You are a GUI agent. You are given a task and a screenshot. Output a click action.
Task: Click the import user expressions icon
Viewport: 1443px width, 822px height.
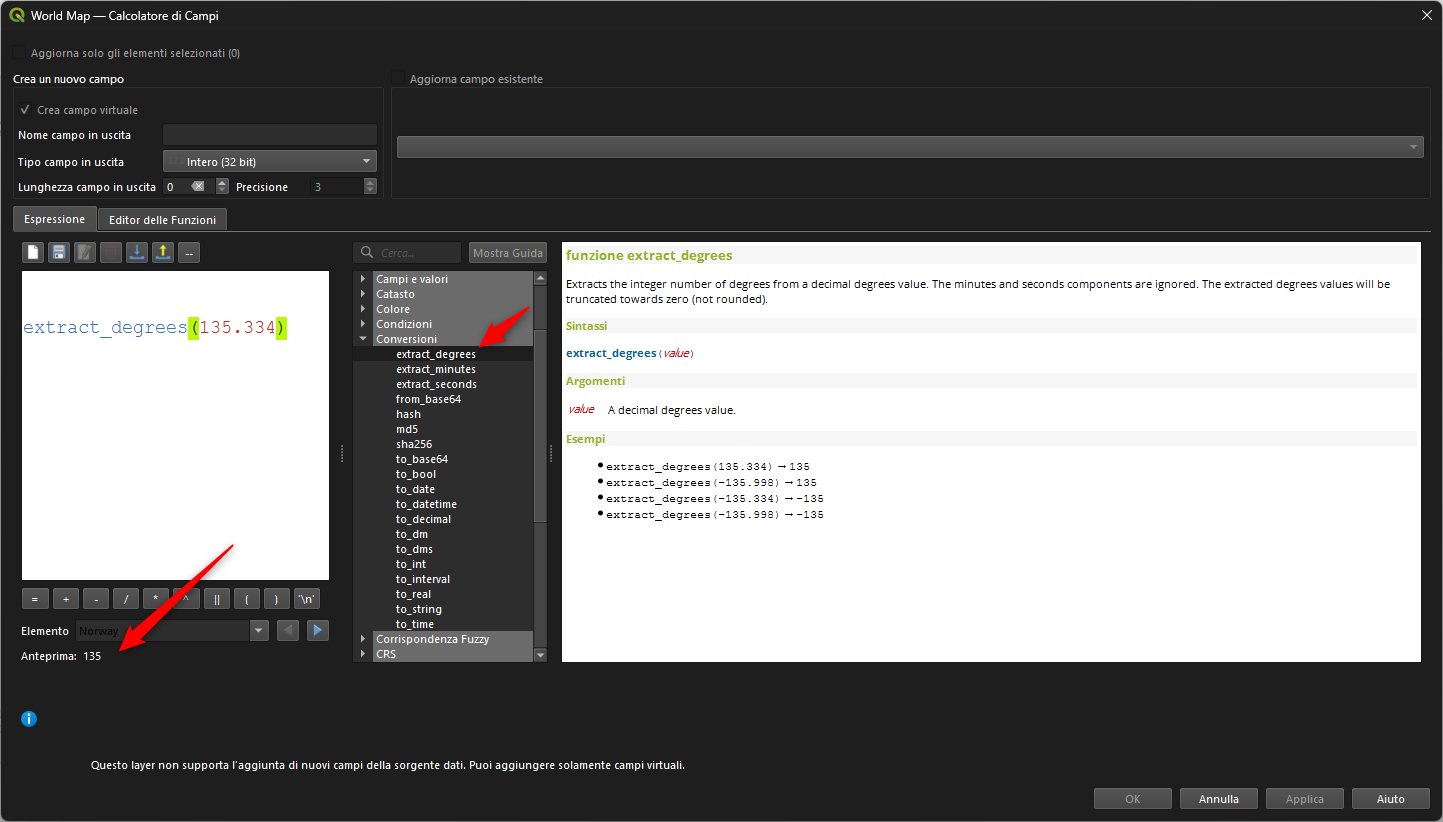click(137, 253)
